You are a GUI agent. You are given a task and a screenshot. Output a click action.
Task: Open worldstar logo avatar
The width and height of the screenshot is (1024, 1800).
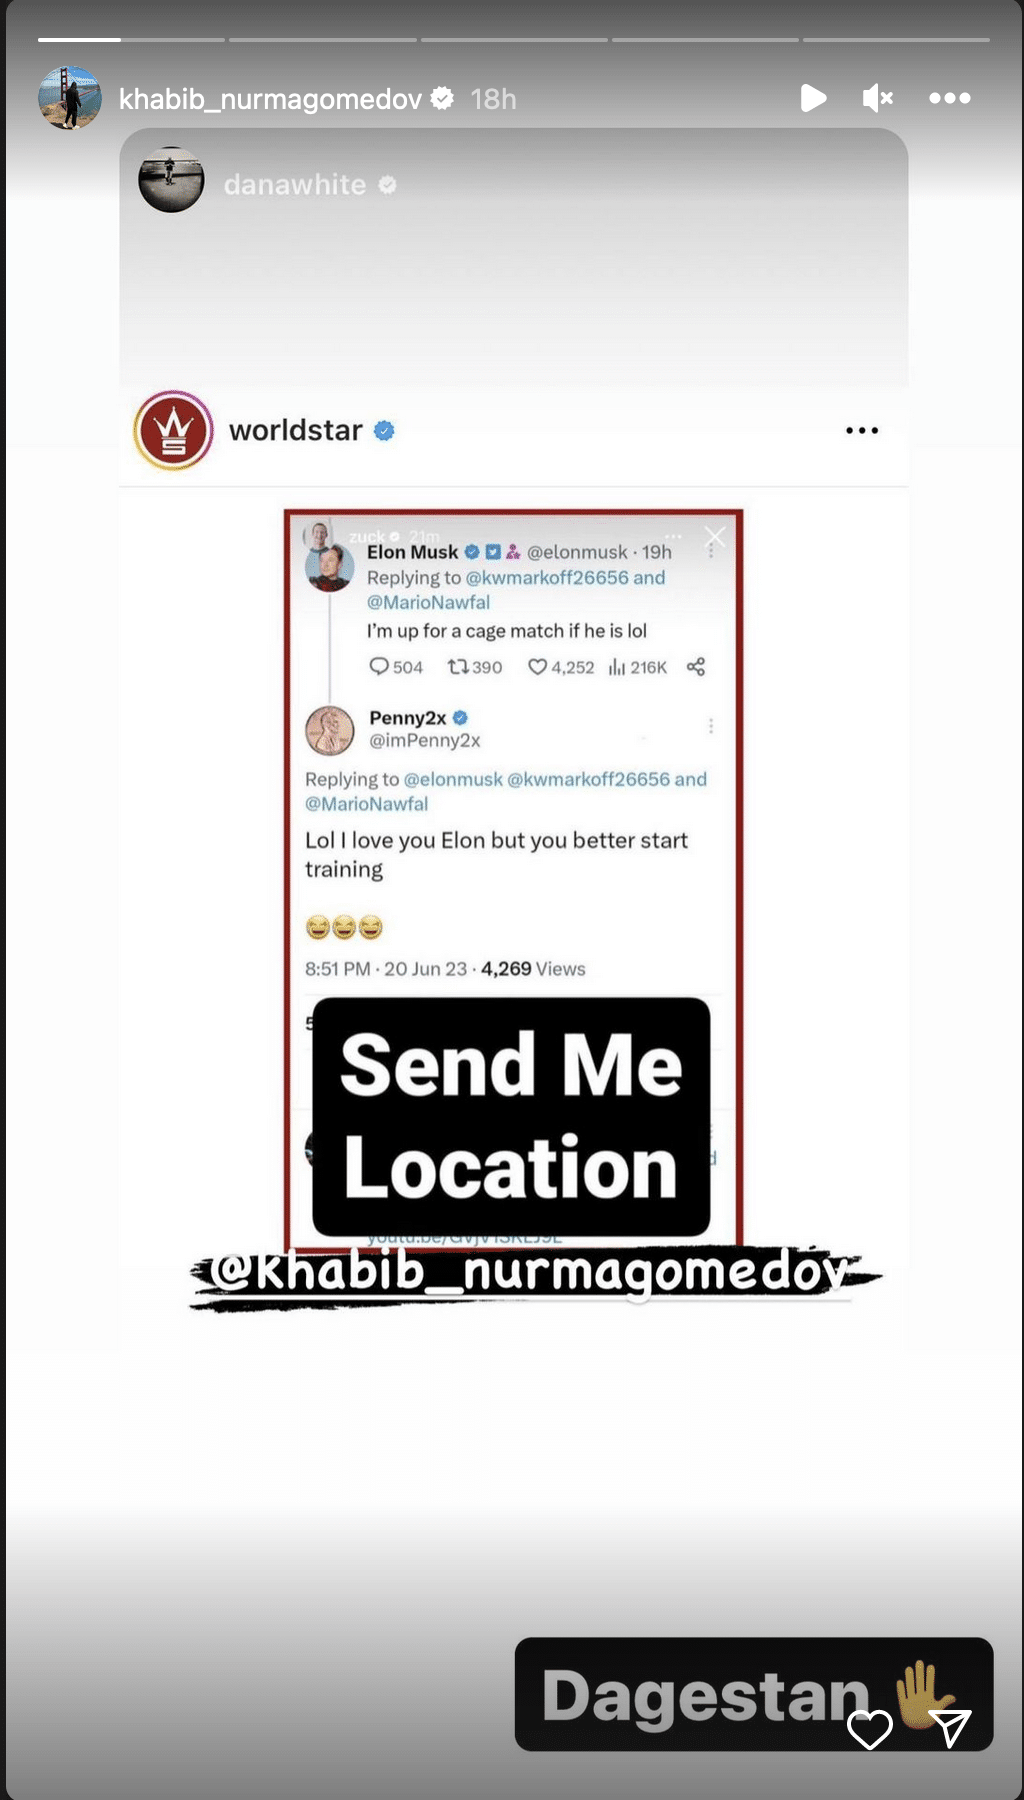tap(174, 430)
